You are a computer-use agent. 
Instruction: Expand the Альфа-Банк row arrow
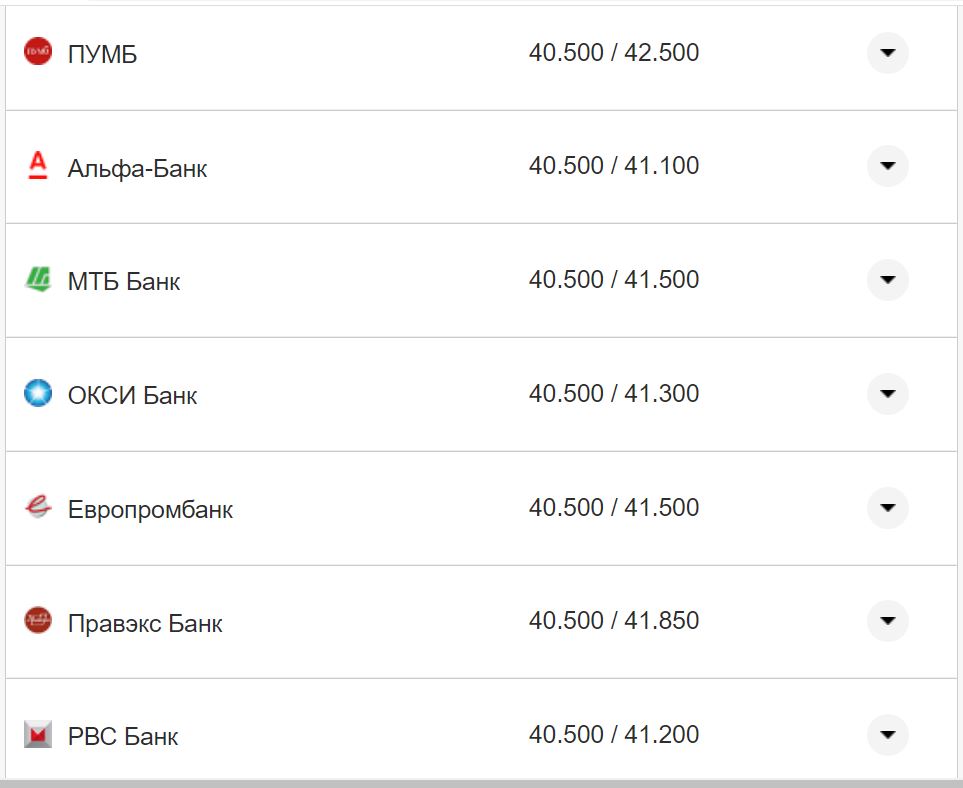[x=887, y=166]
